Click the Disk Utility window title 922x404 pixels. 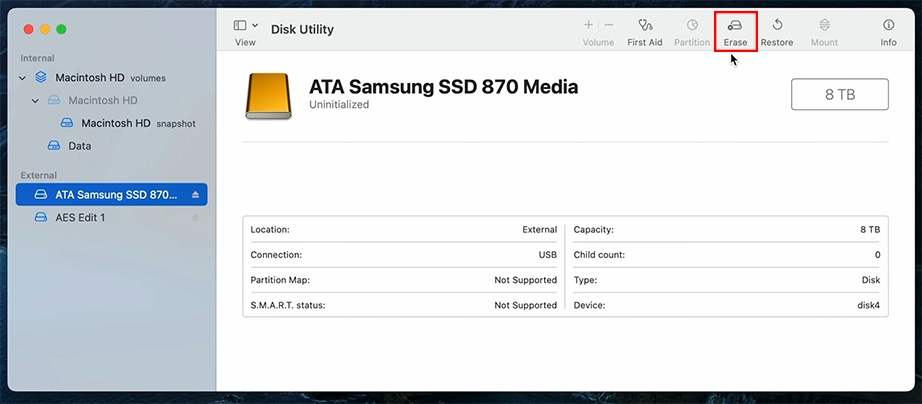pos(302,29)
